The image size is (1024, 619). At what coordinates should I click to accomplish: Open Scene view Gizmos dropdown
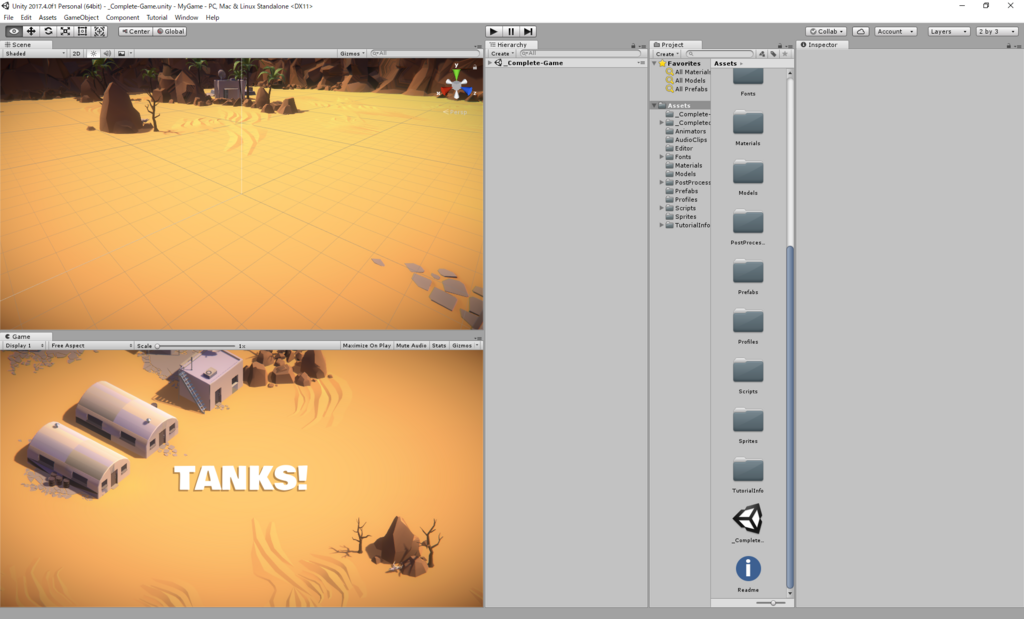[352, 54]
